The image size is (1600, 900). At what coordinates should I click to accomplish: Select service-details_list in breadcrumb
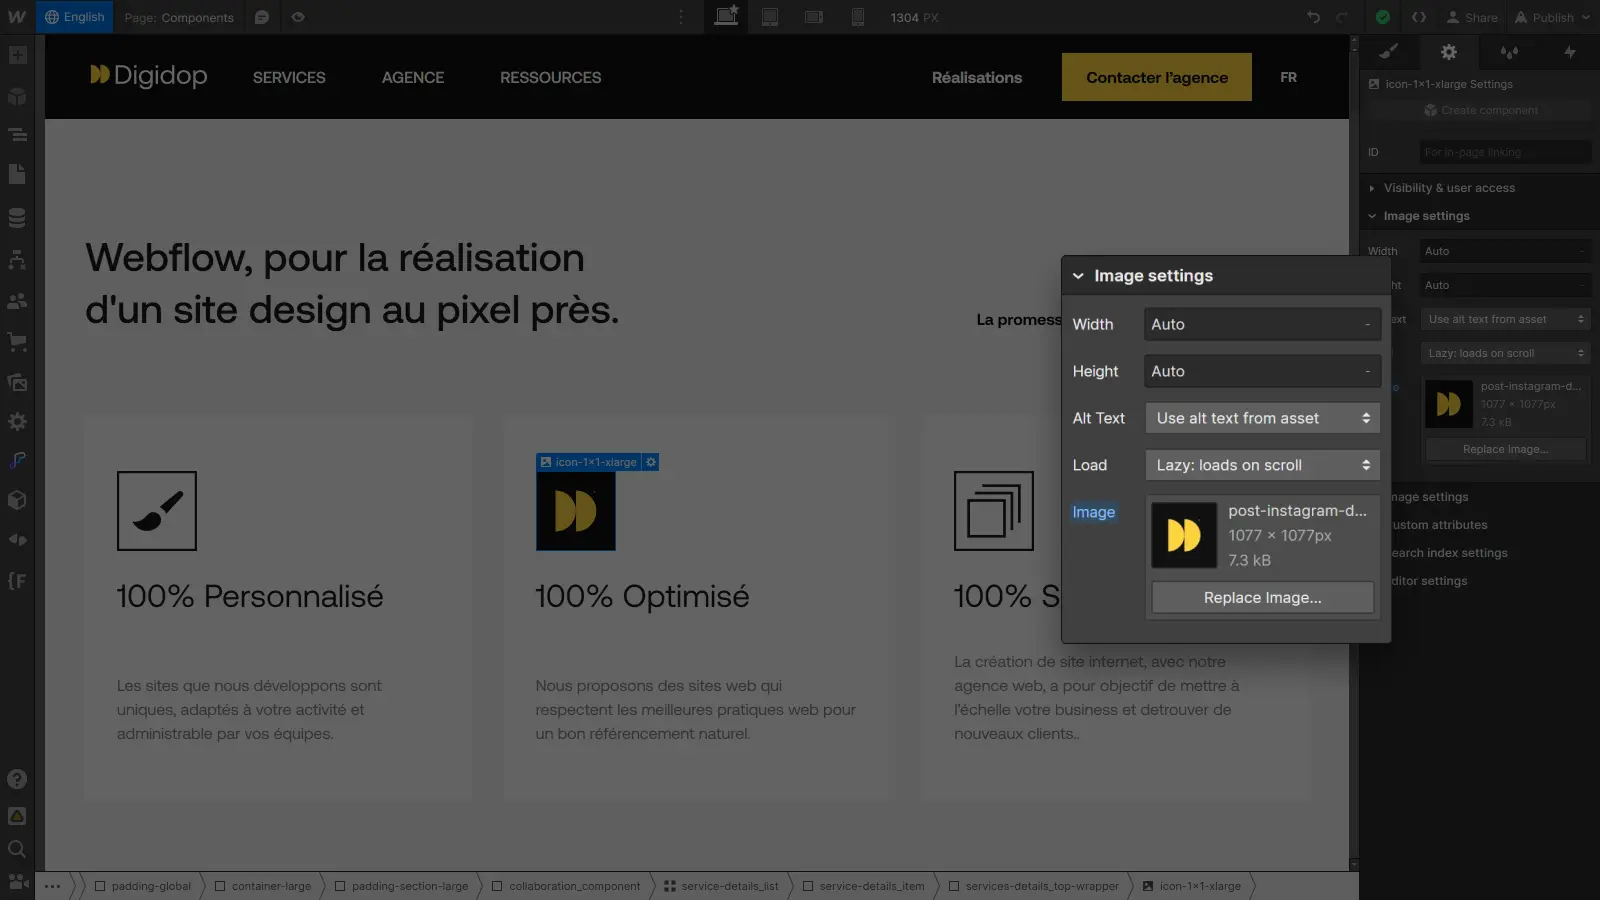point(721,886)
